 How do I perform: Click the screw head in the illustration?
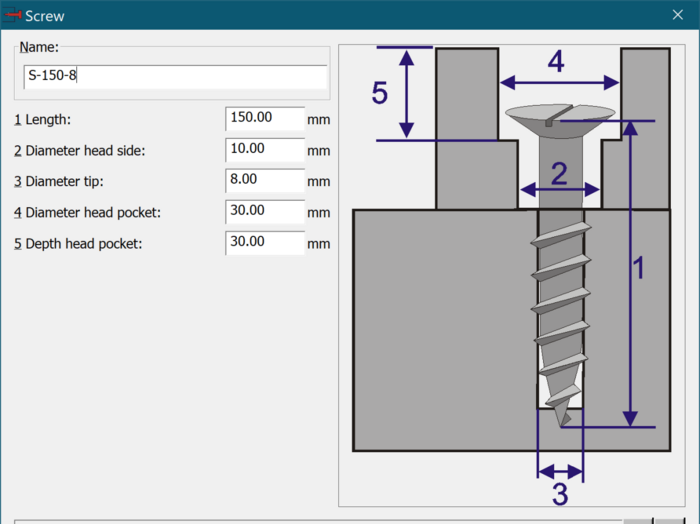[x=559, y=114]
